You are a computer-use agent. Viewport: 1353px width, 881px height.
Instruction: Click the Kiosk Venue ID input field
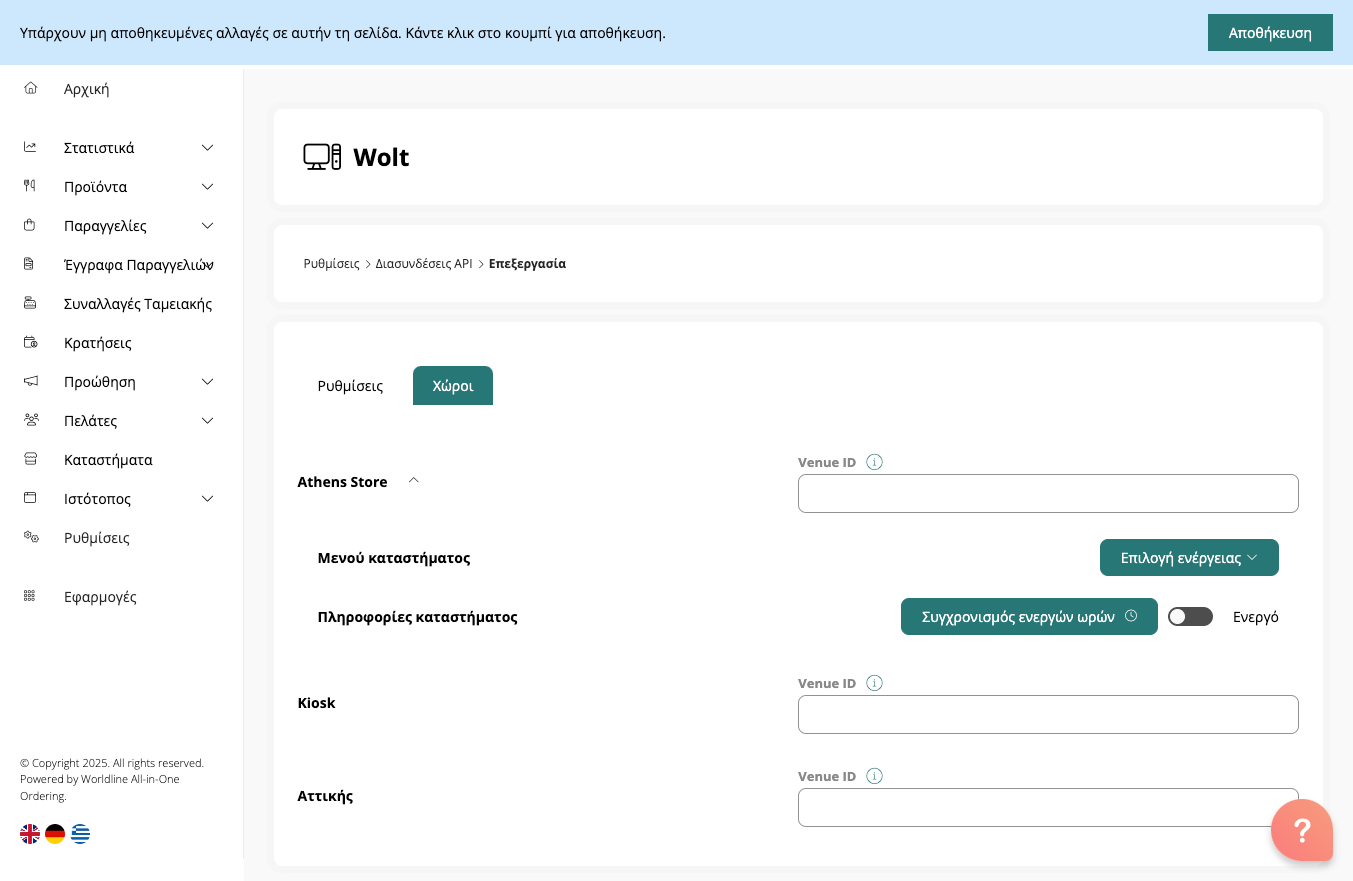[x=1047, y=715]
